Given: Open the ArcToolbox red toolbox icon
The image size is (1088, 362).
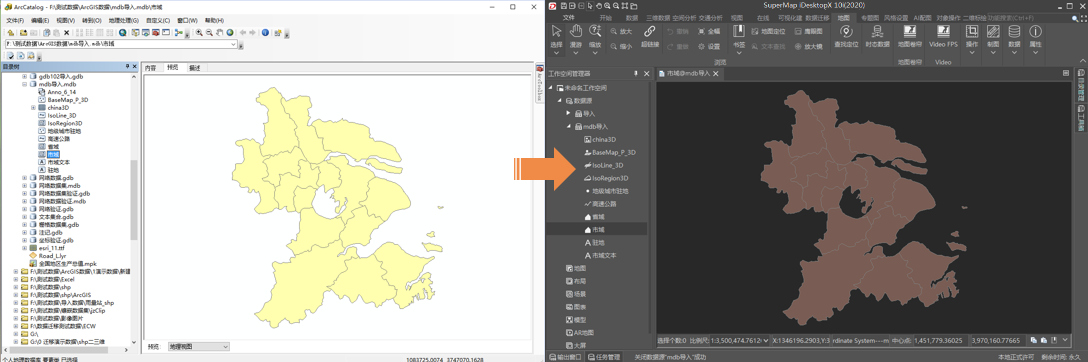Looking at the screenshot, I should click(x=156, y=33).
